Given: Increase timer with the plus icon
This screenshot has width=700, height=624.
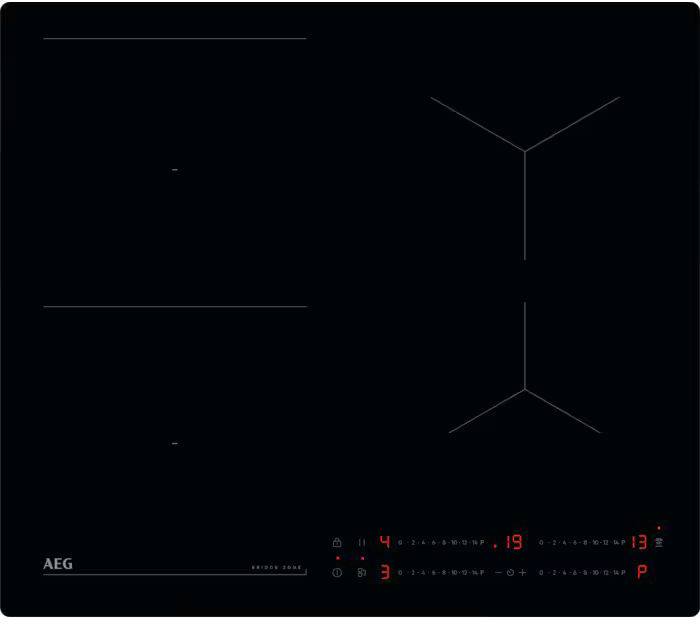Looking at the screenshot, I should 522,573.
